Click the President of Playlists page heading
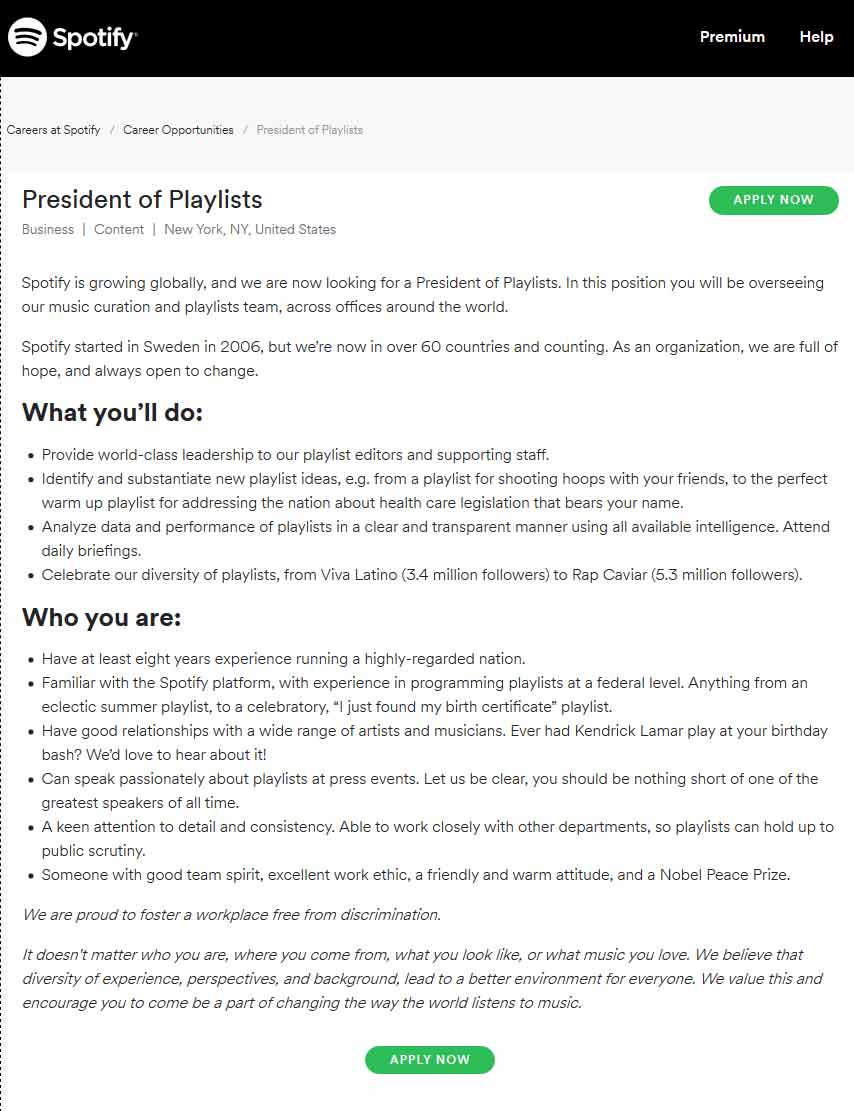 tap(142, 199)
